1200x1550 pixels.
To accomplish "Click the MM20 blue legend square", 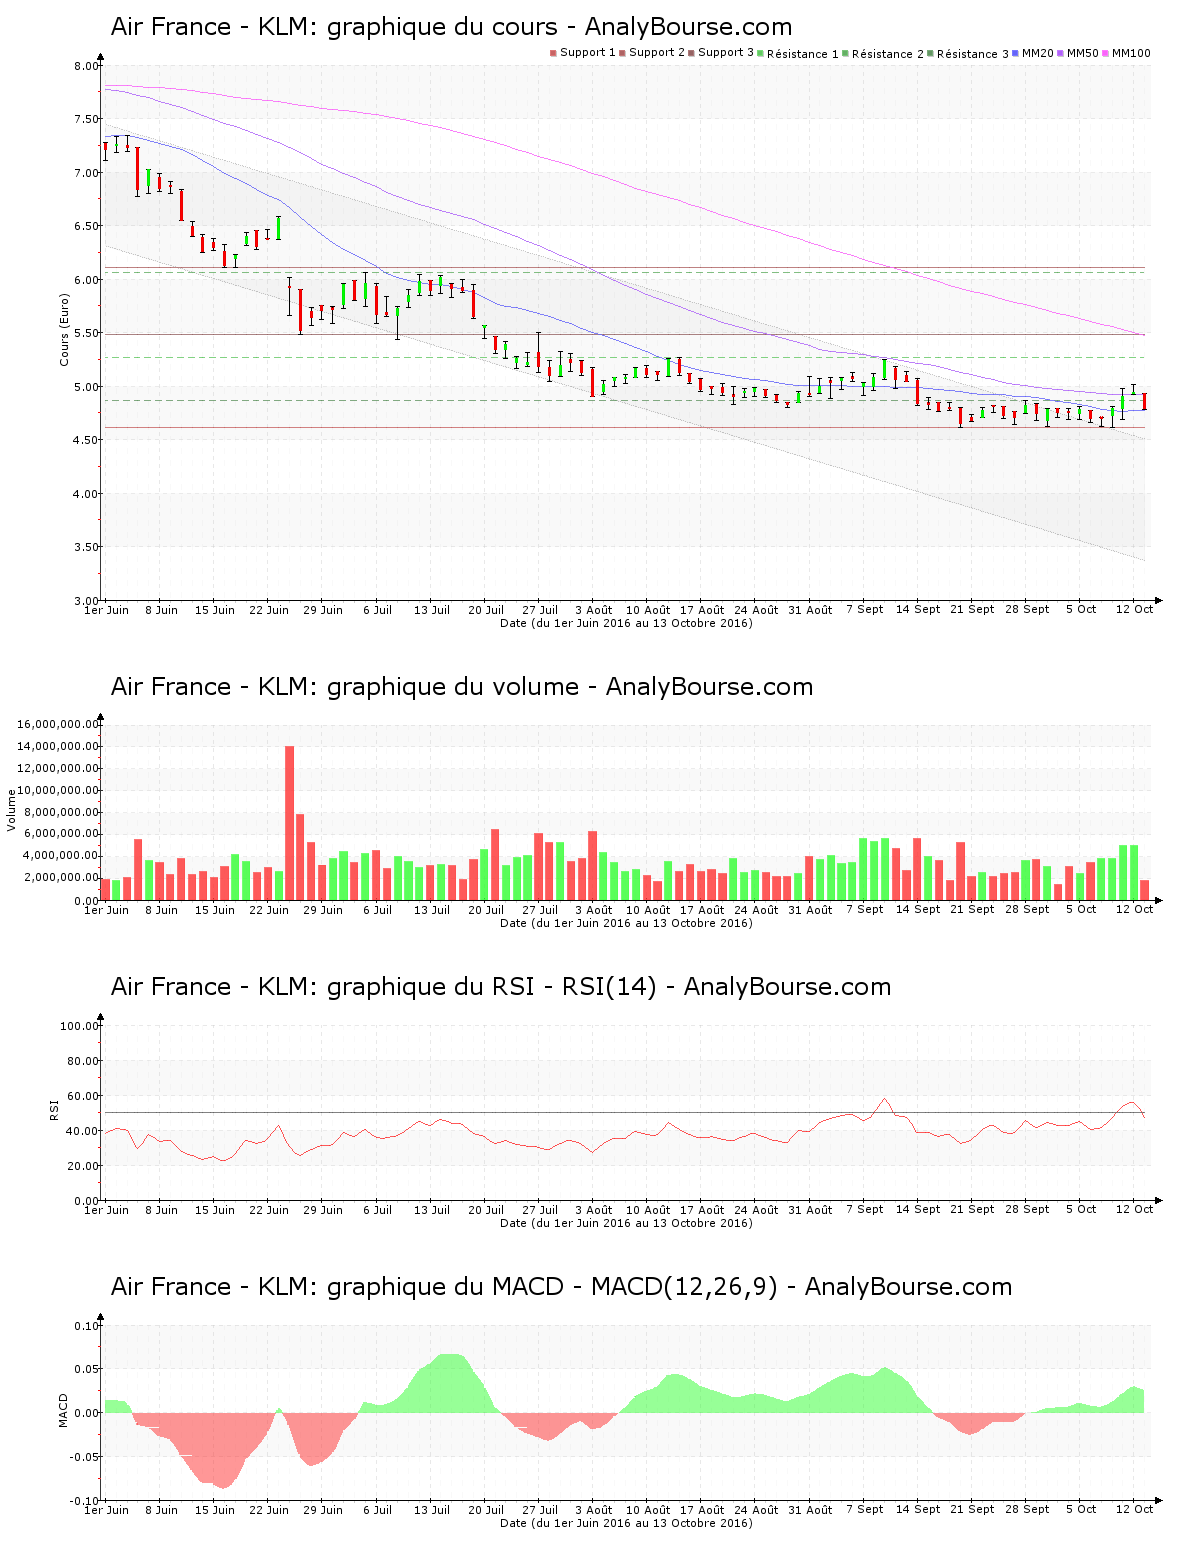I will (1016, 53).
